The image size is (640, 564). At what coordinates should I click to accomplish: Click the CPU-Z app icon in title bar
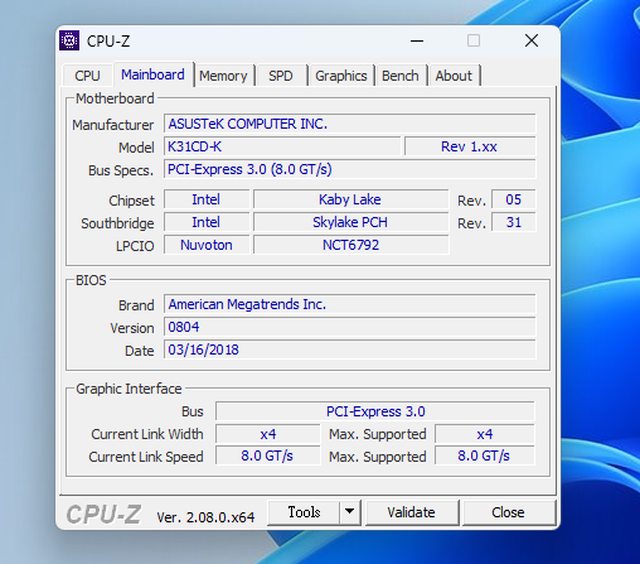[x=70, y=41]
